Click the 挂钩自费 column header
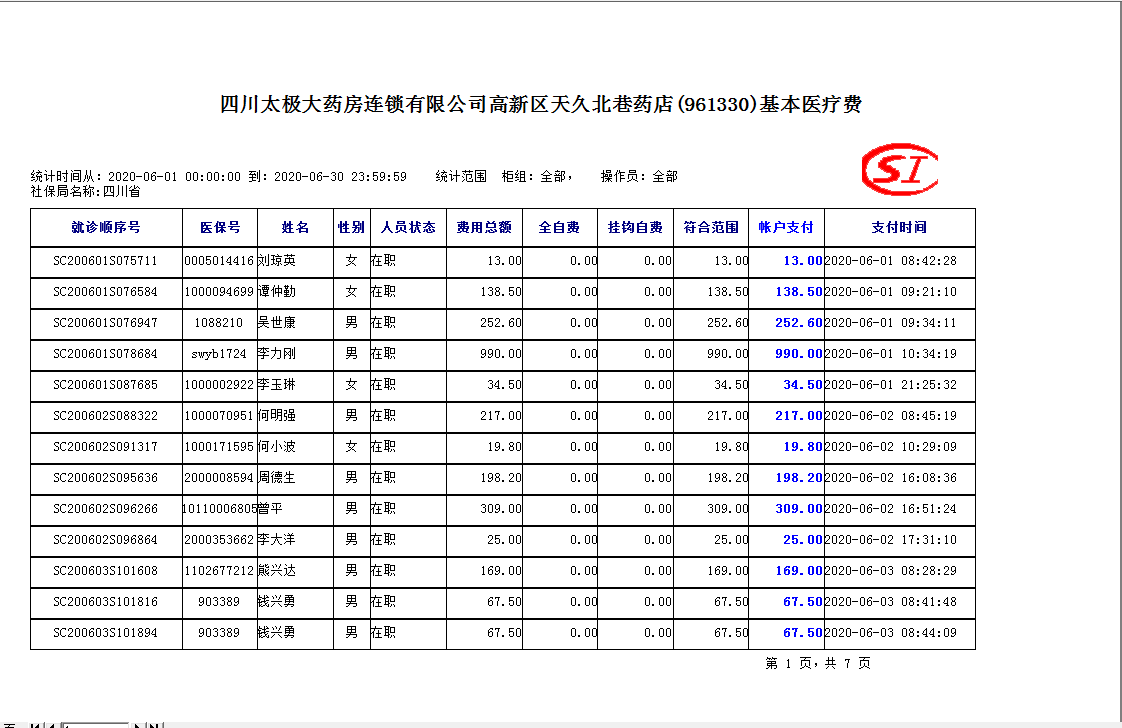 [x=635, y=227]
